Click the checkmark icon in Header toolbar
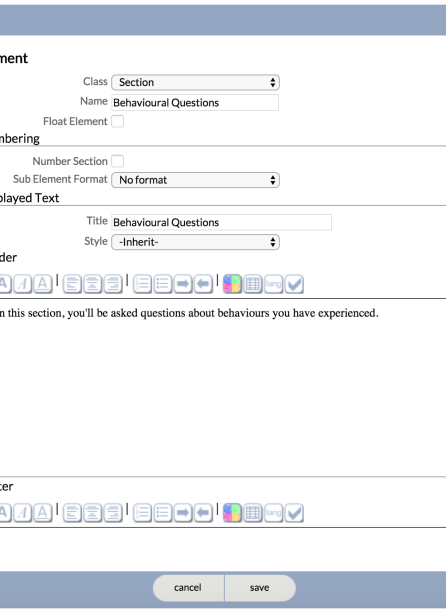This screenshot has height=613, width=446. click(x=294, y=284)
